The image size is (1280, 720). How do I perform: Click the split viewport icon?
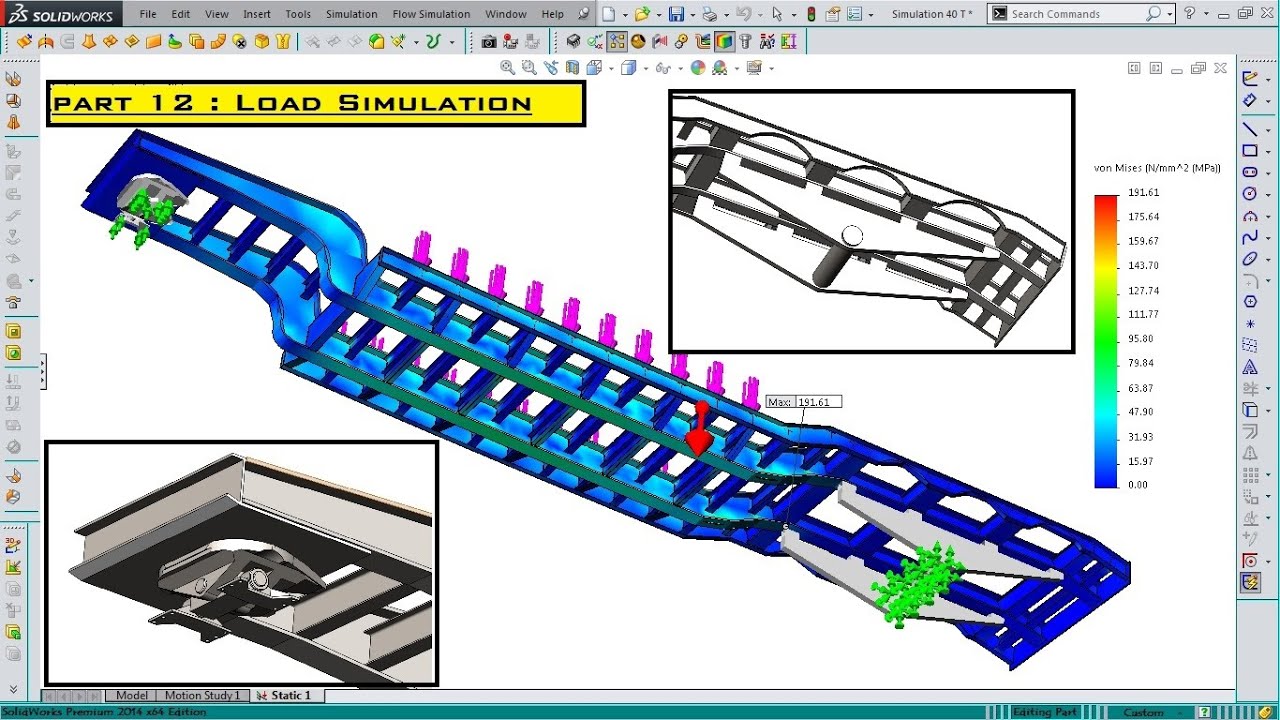(1134, 68)
